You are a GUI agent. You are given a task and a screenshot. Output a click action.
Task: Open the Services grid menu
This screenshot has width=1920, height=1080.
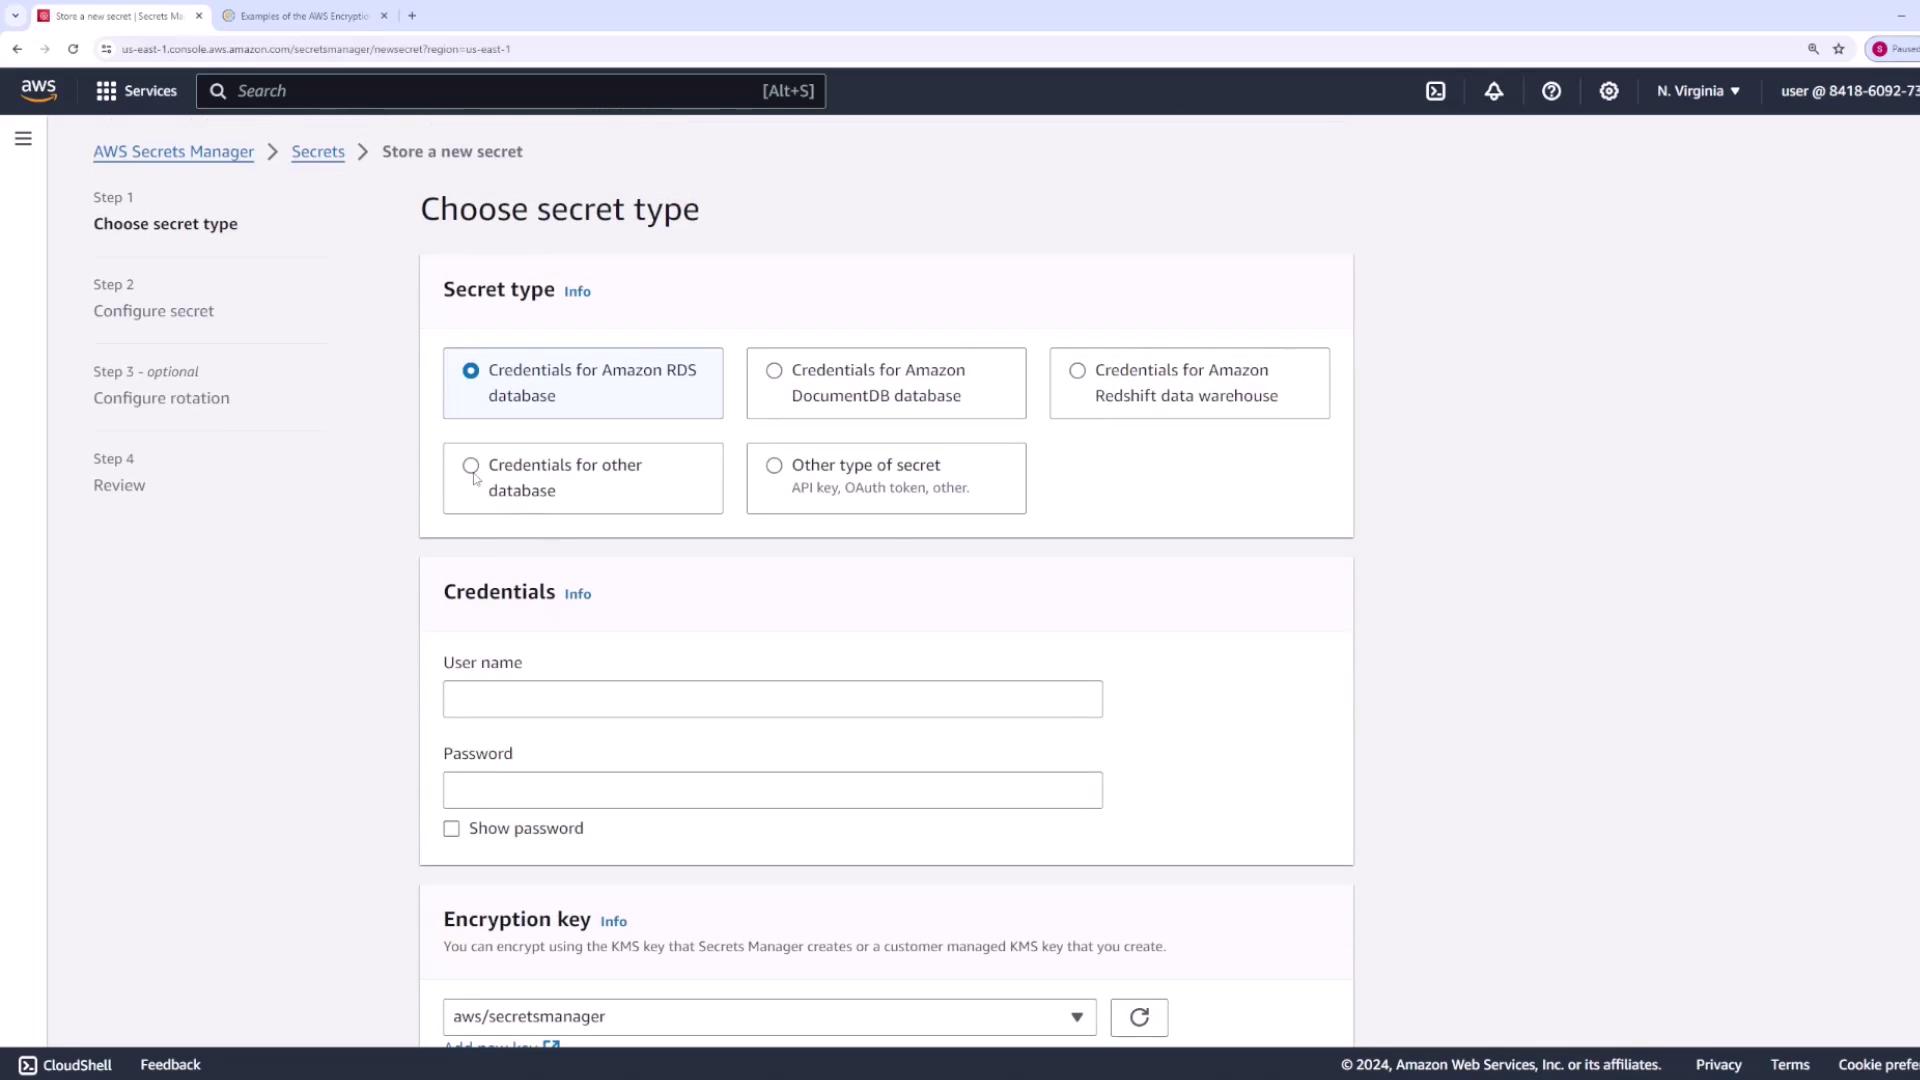click(x=136, y=91)
